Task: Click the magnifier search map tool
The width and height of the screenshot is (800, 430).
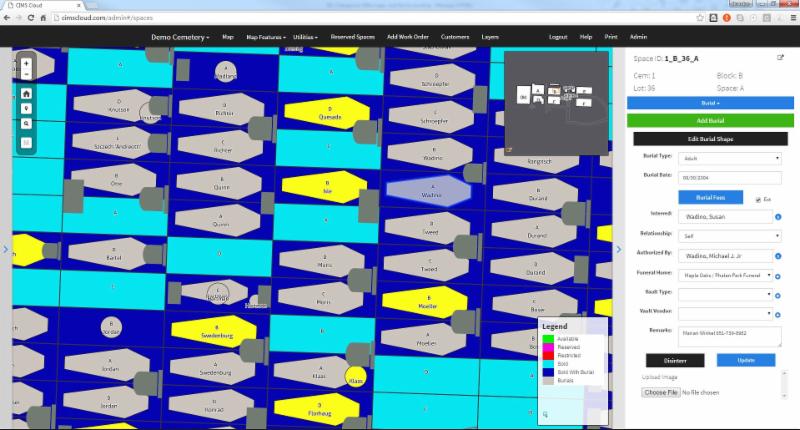Action: [x=26, y=124]
